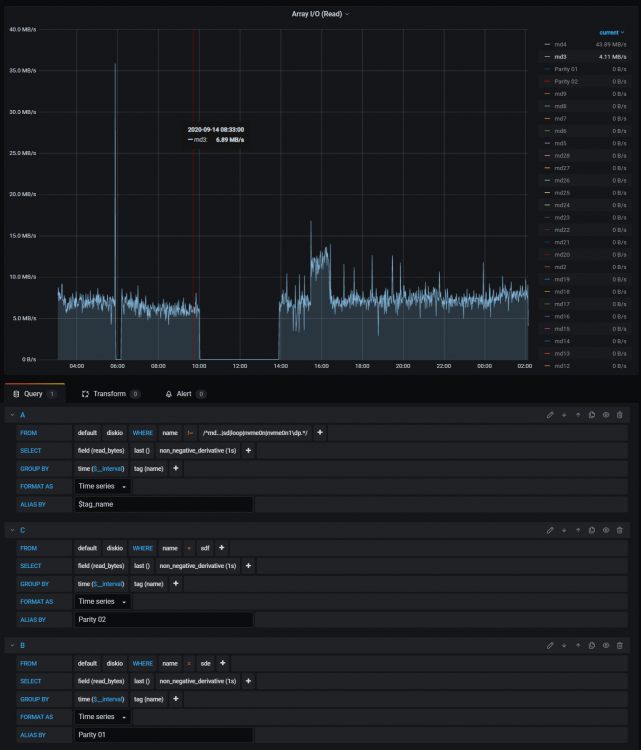
Task: Edit non_negative_derivative (1s) in query A
Action: point(198,451)
